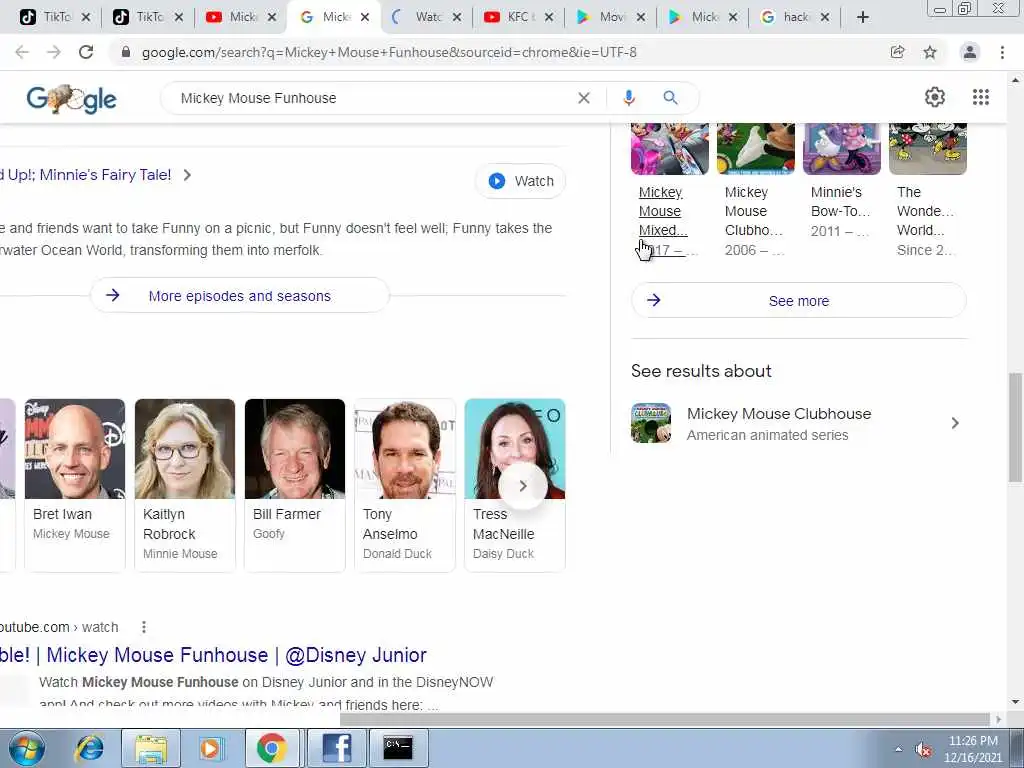View the site lock icon in address bar
This screenshot has height=768, width=1024.
click(126, 52)
